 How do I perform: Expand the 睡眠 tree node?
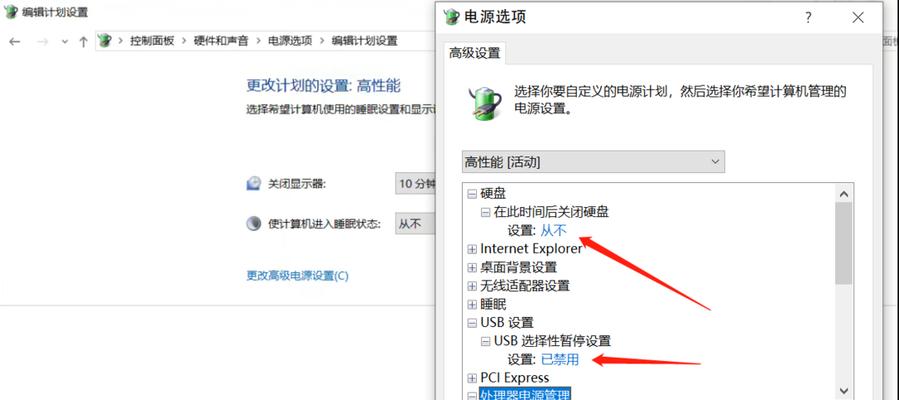472,304
